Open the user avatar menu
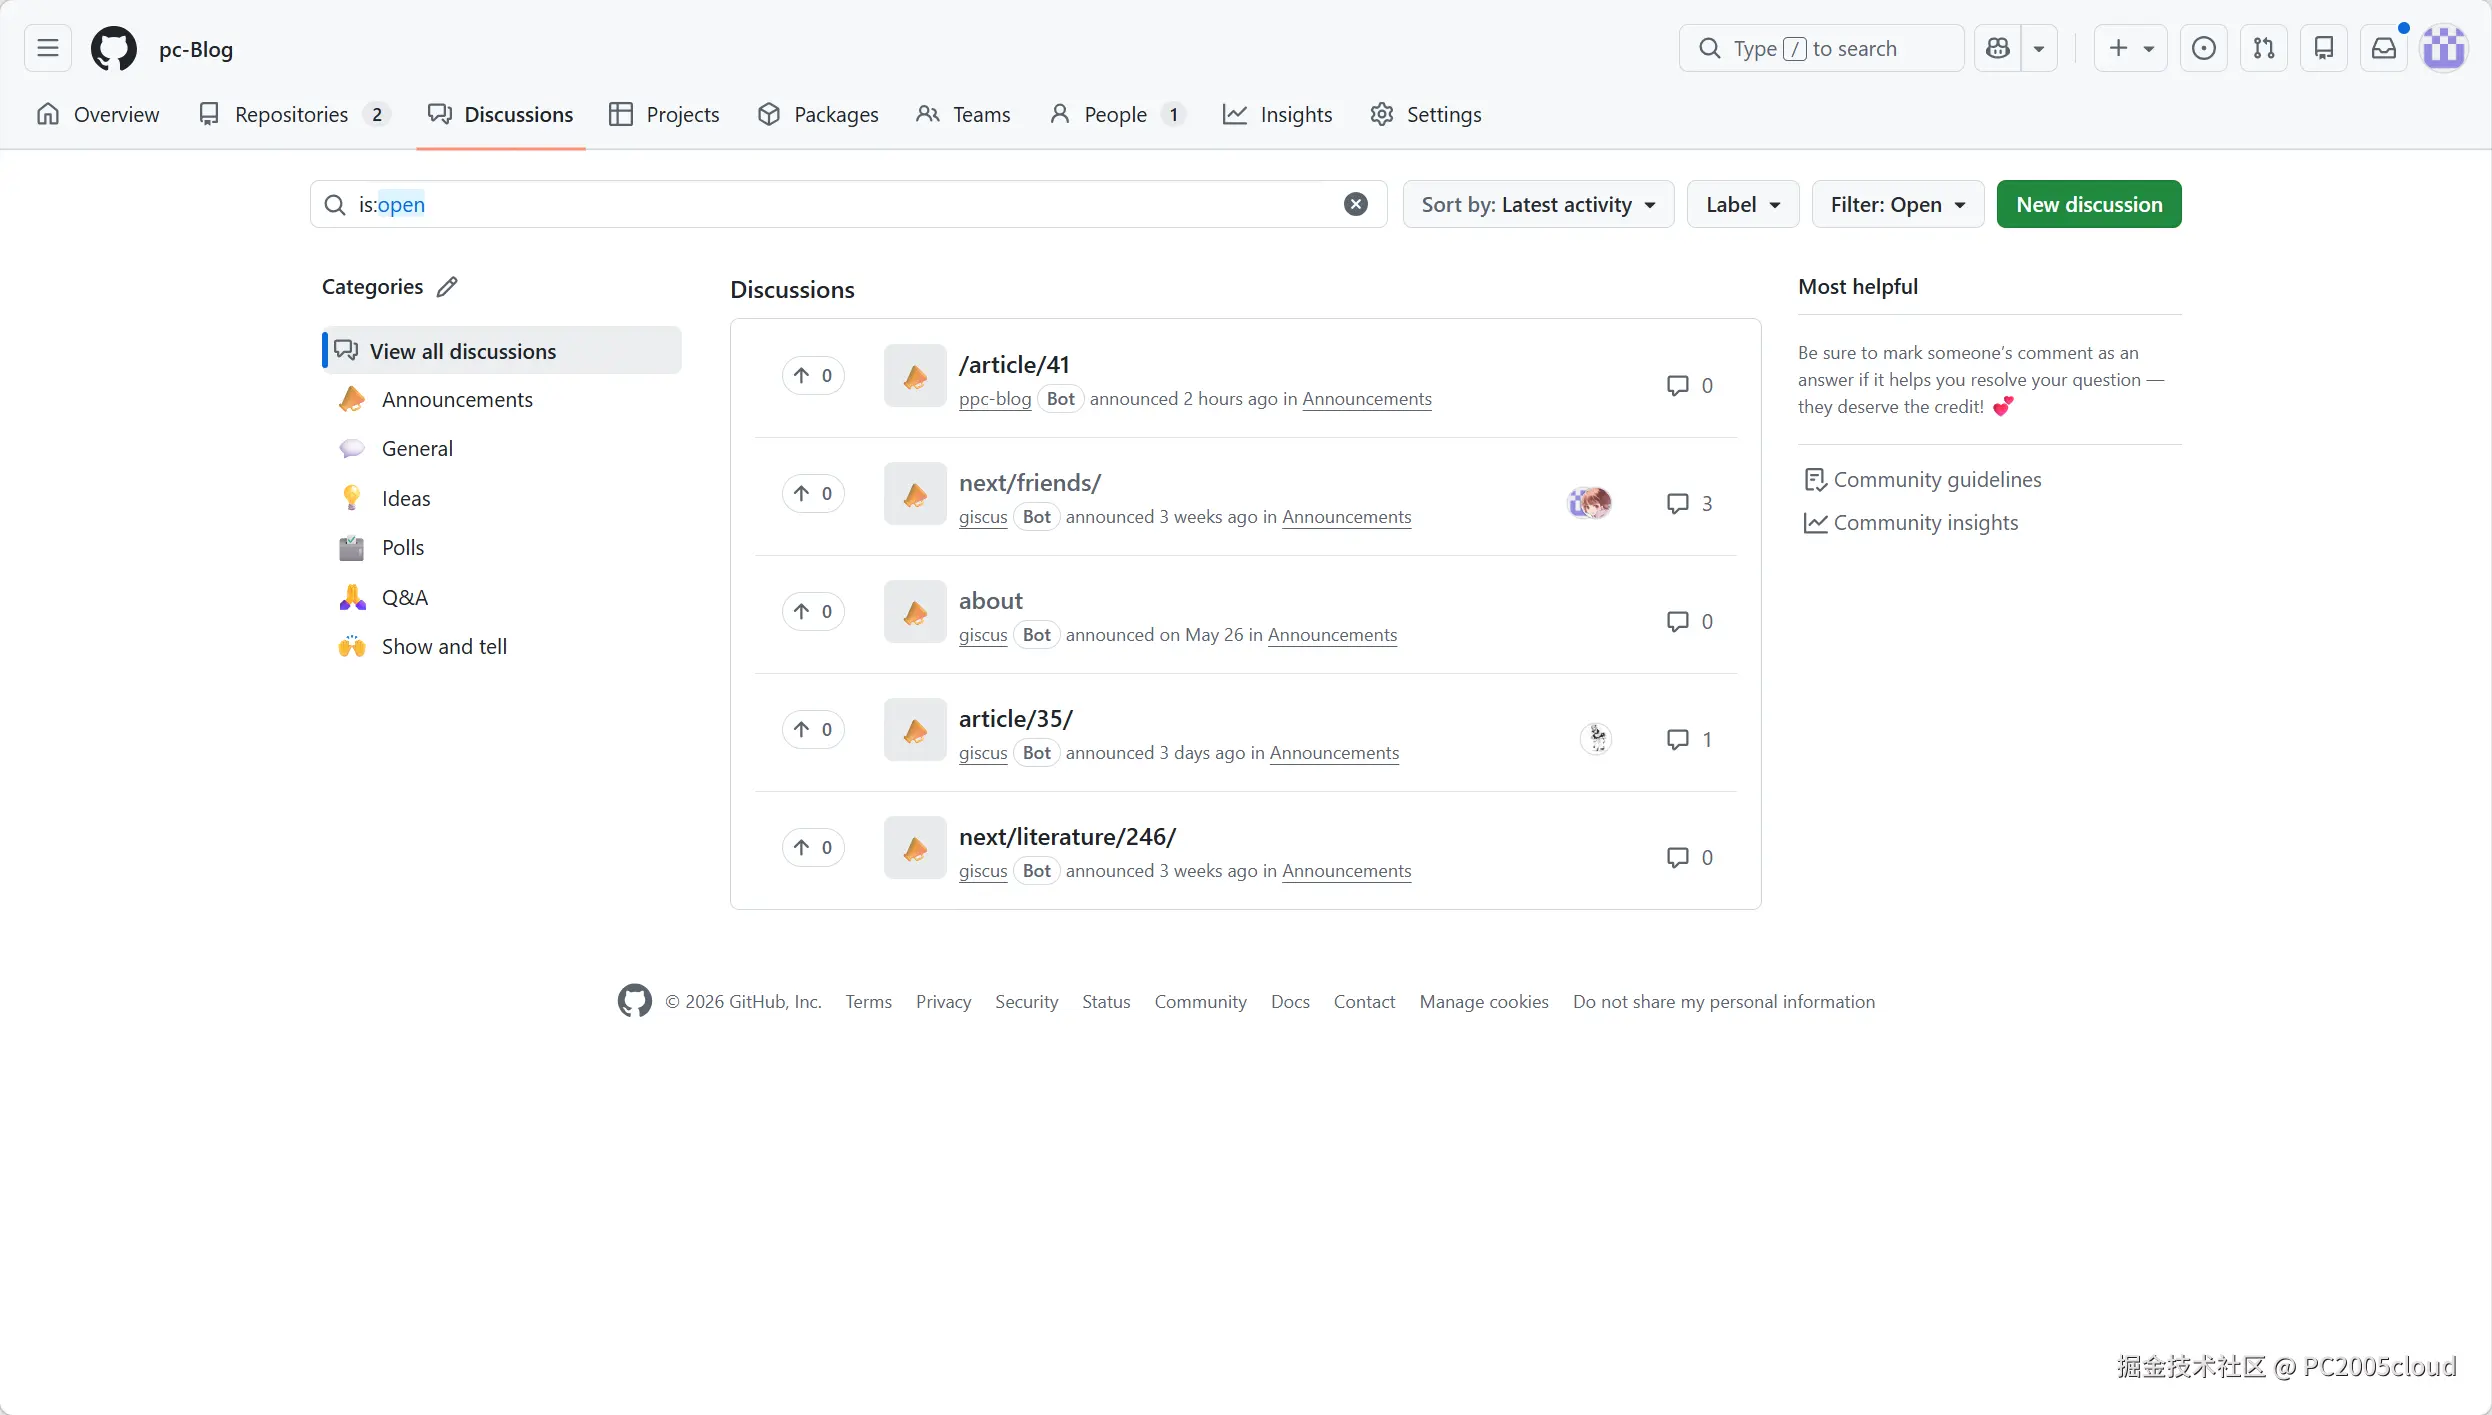This screenshot has width=2492, height=1415. [2444, 48]
